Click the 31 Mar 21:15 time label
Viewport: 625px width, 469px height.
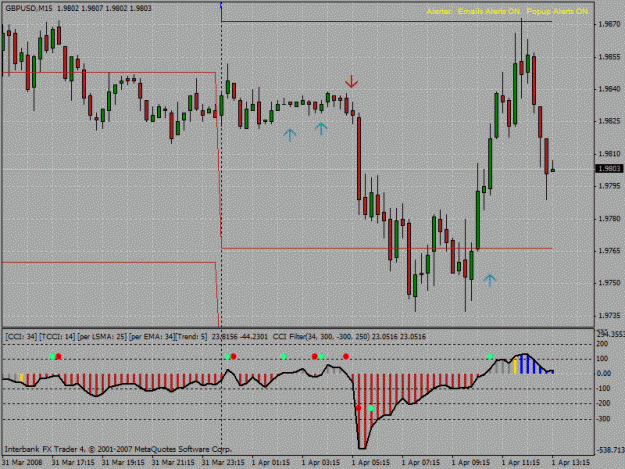(x=173, y=463)
